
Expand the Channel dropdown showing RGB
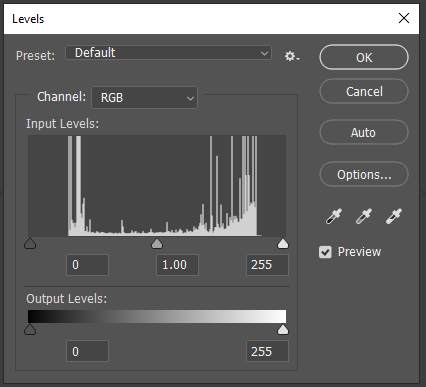(x=144, y=98)
